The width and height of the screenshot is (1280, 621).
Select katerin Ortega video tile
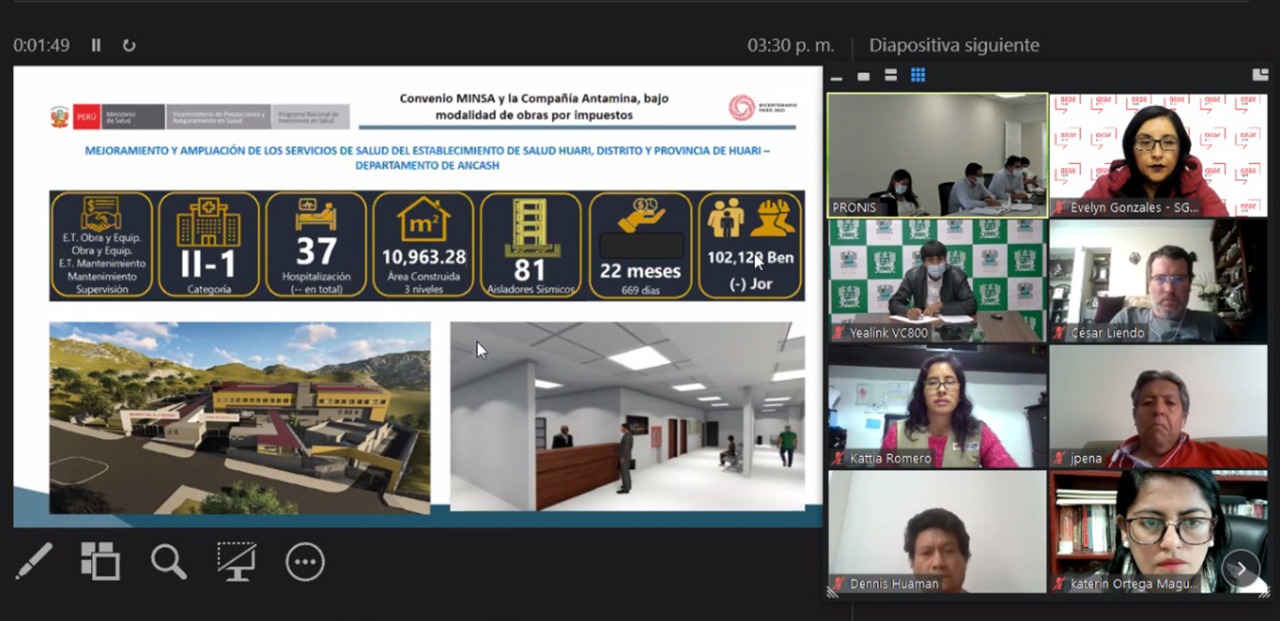[1158, 532]
